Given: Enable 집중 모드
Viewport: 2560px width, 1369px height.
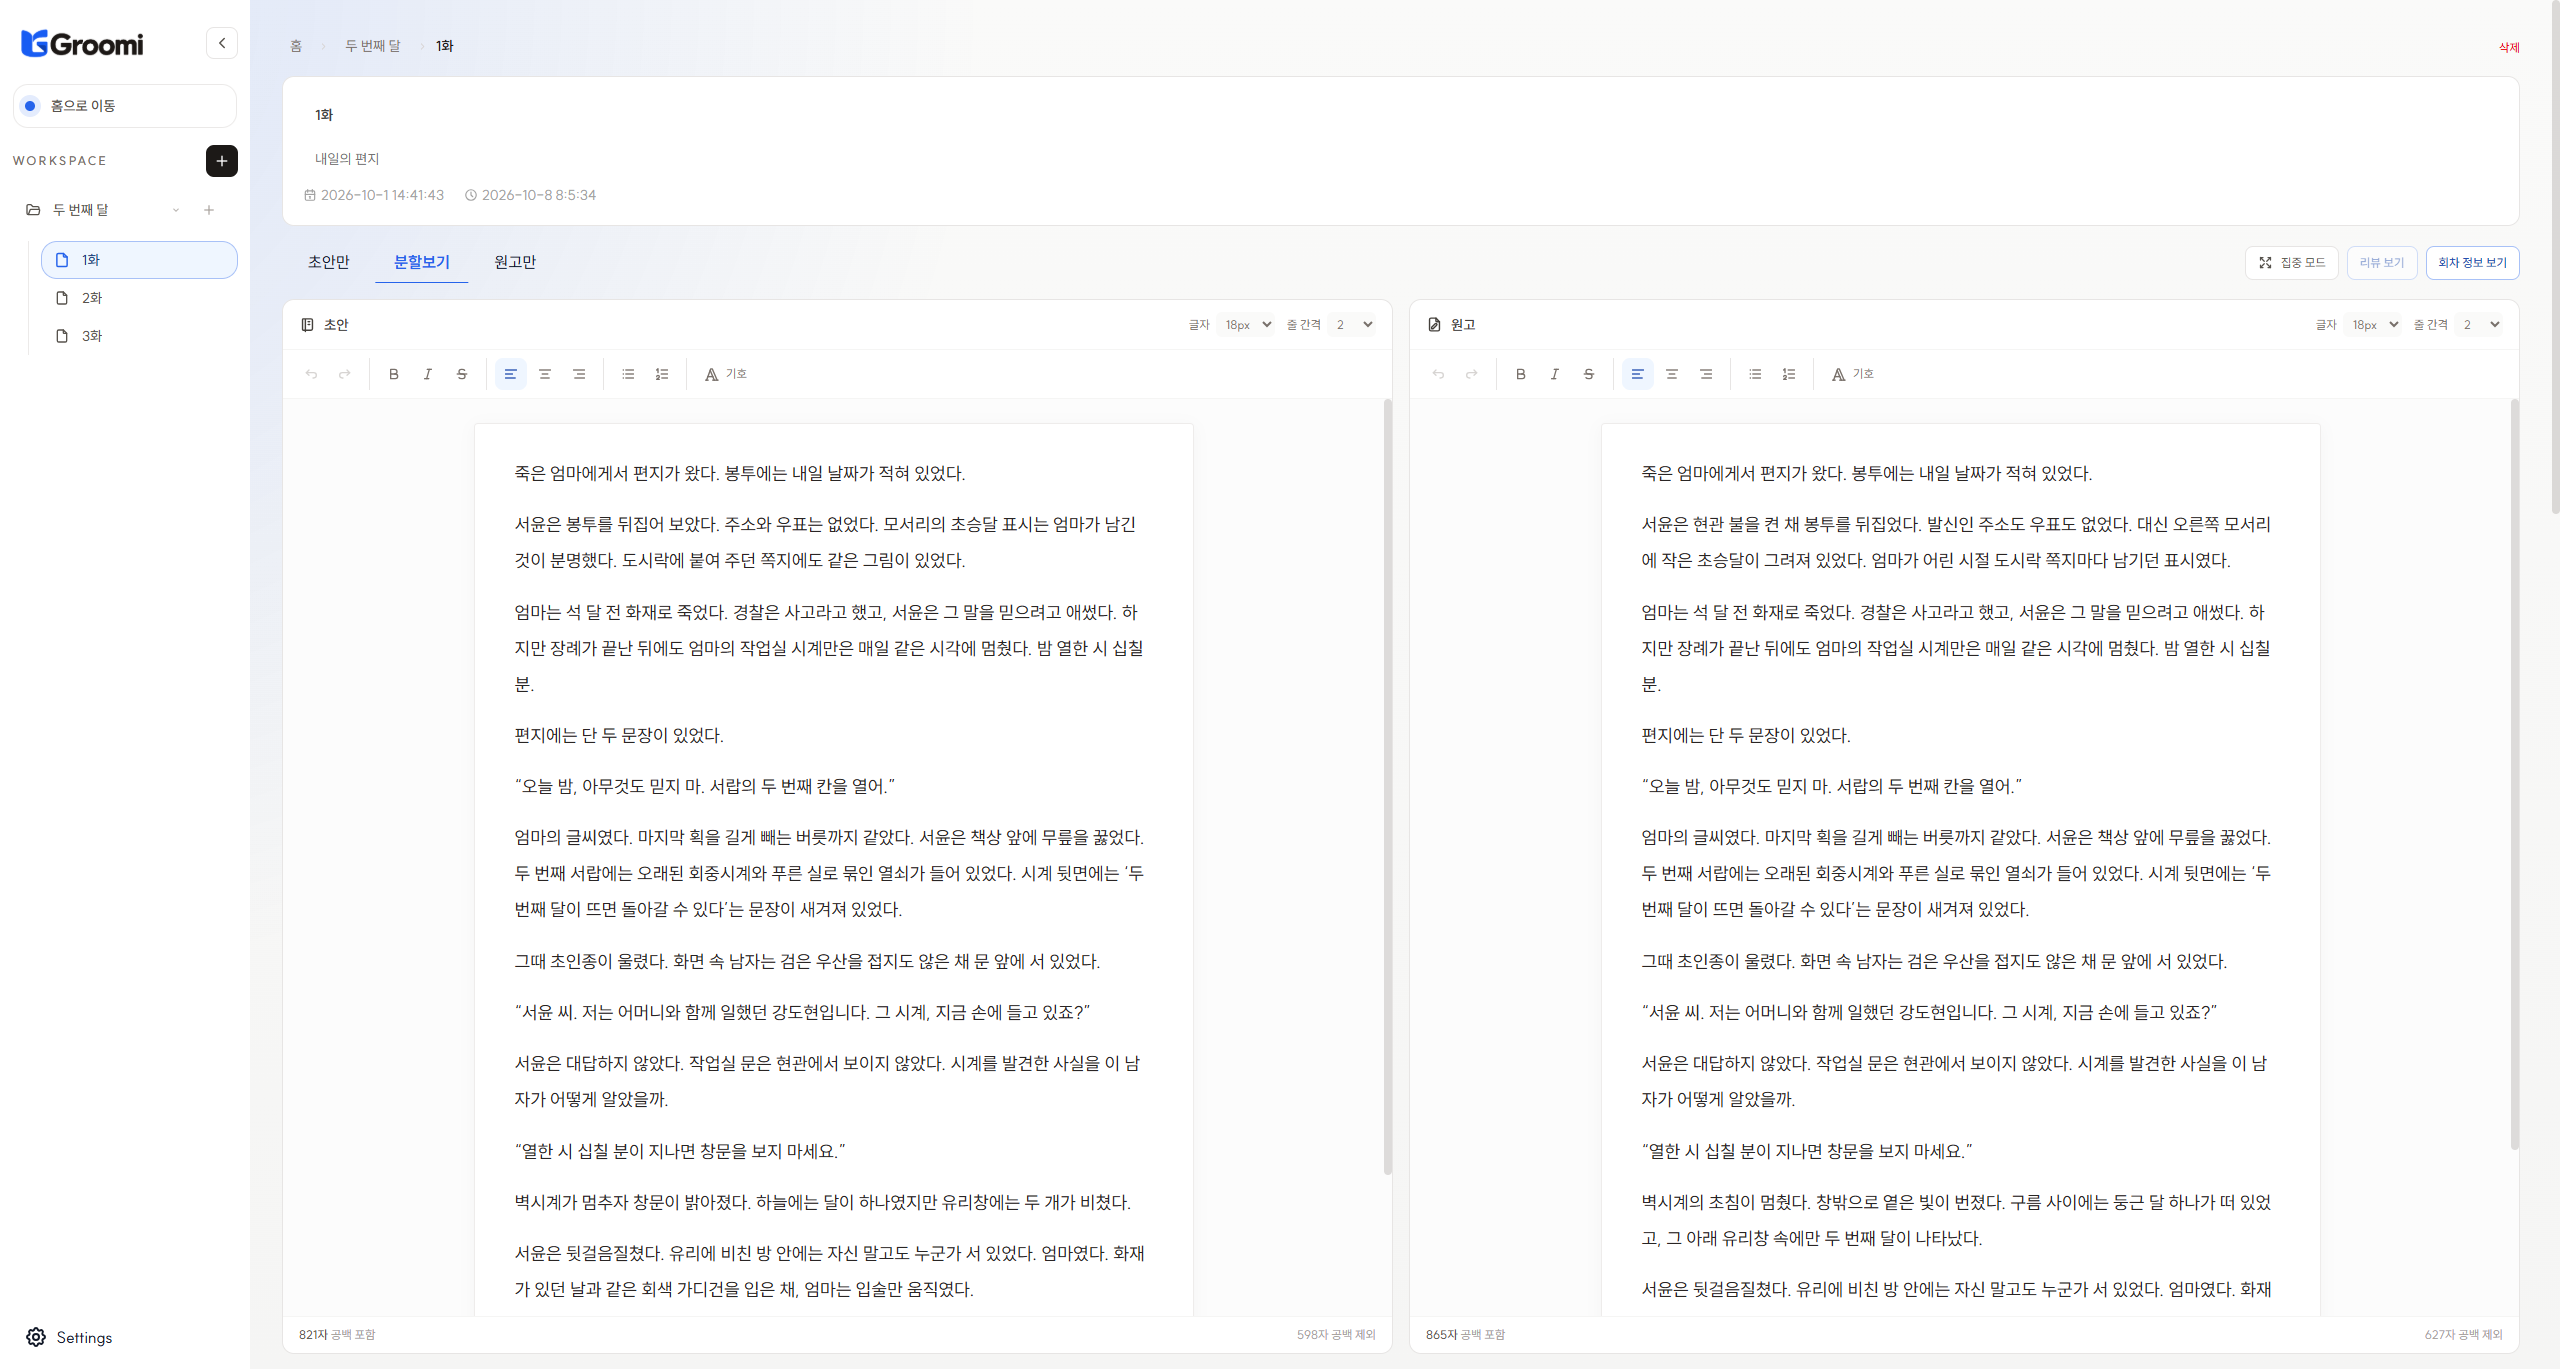Looking at the screenshot, I should [x=2292, y=263].
